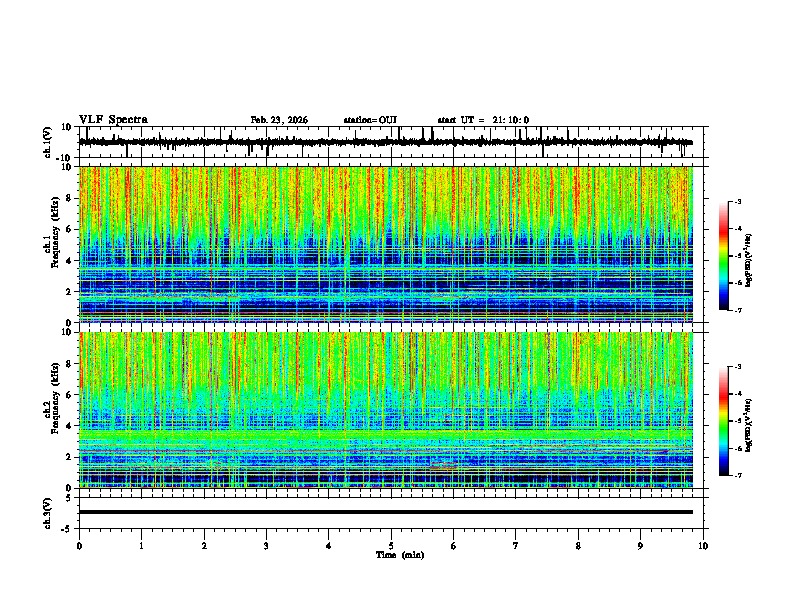Select the ch.3(V) axis label
This screenshot has width=792, height=612.
[x=48, y=513]
